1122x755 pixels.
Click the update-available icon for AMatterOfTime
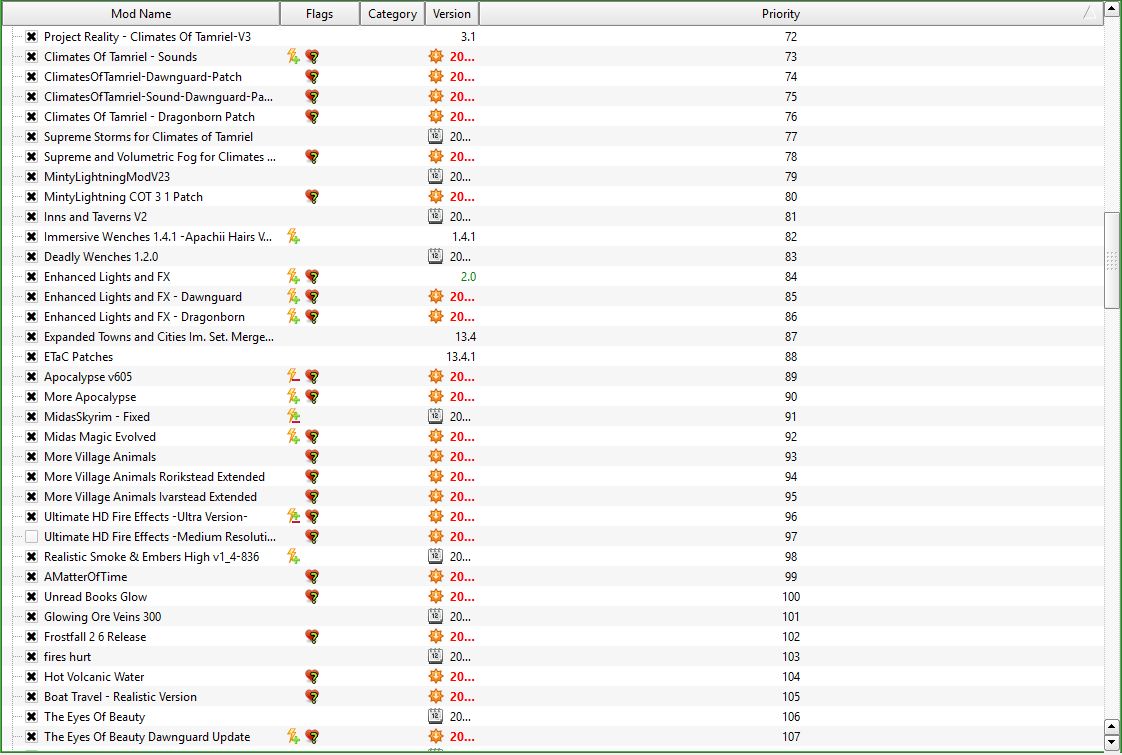point(435,577)
